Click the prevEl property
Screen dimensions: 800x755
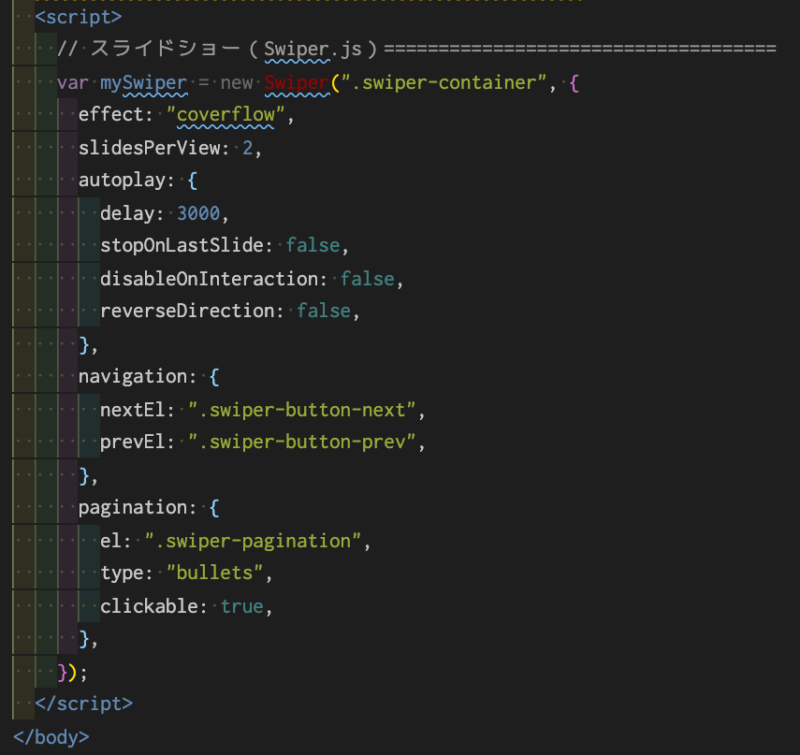[x=133, y=442]
